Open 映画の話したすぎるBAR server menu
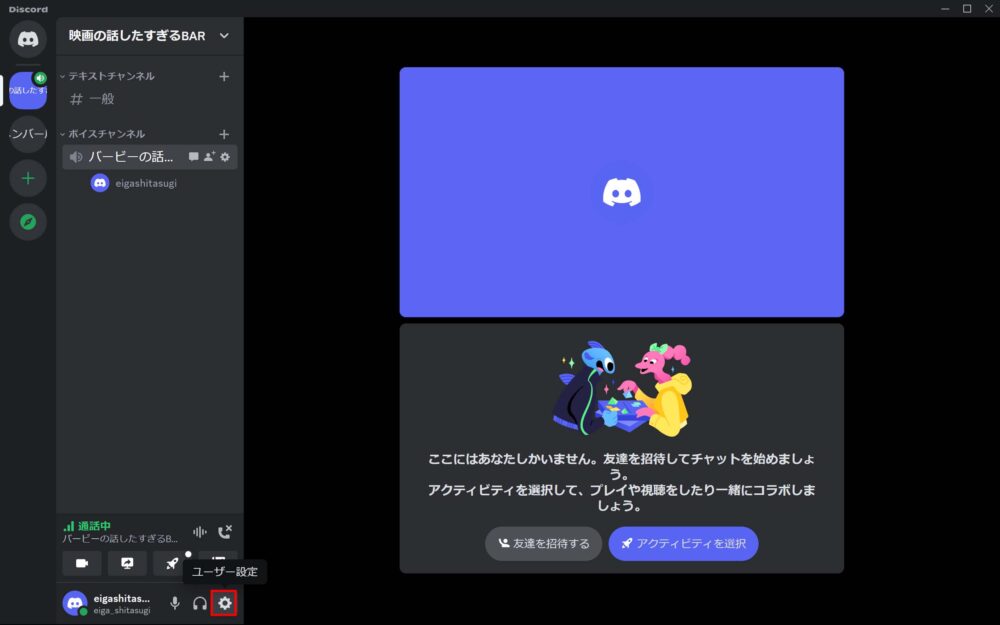1000x625 pixels. pyautogui.click(x=149, y=36)
